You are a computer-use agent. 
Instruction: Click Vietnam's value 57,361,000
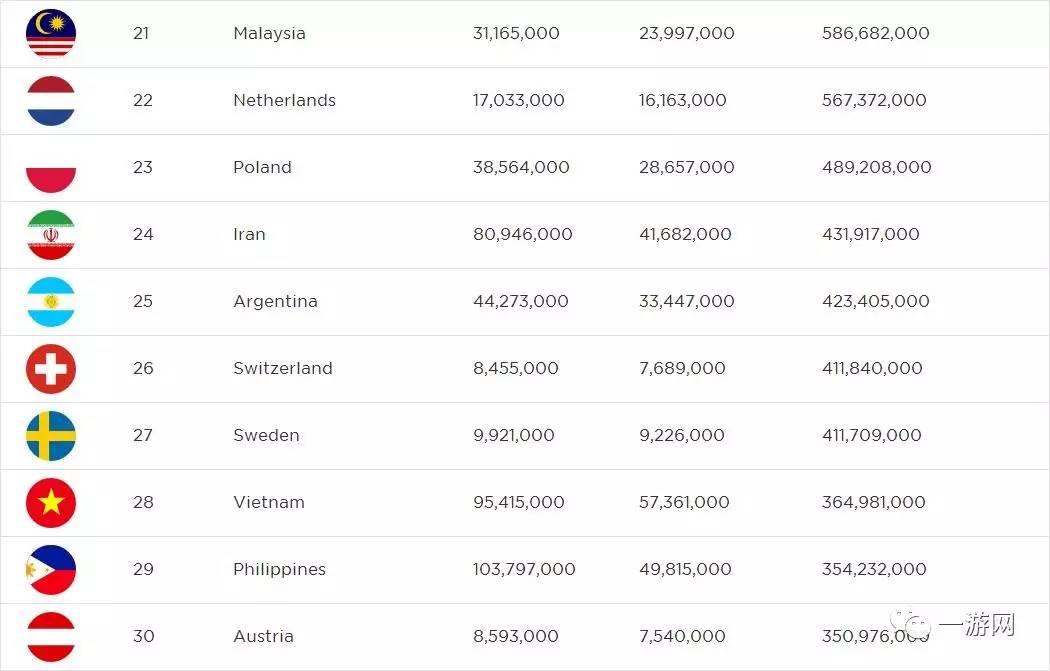(684, 502)
